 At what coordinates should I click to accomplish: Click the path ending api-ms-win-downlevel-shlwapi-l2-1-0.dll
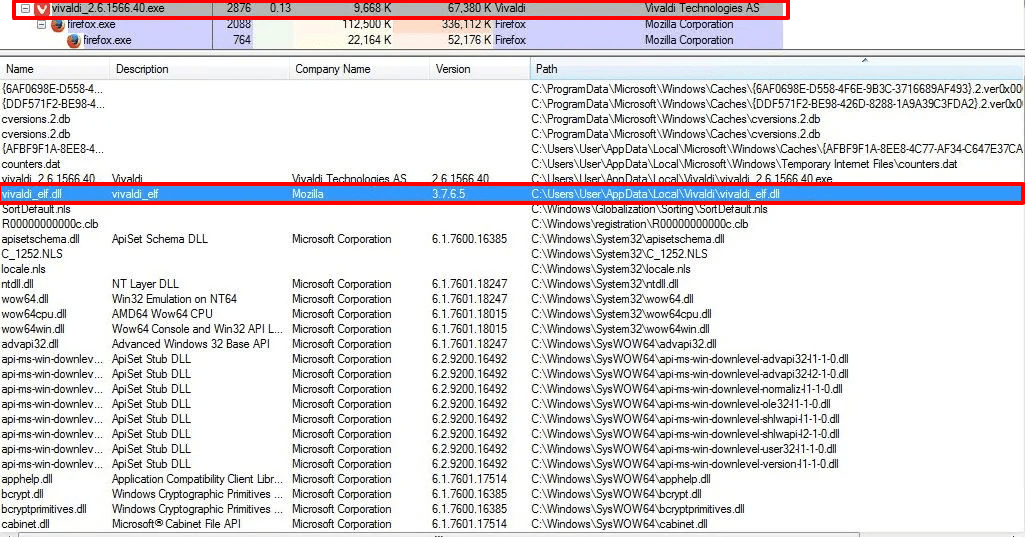[685, 434]
